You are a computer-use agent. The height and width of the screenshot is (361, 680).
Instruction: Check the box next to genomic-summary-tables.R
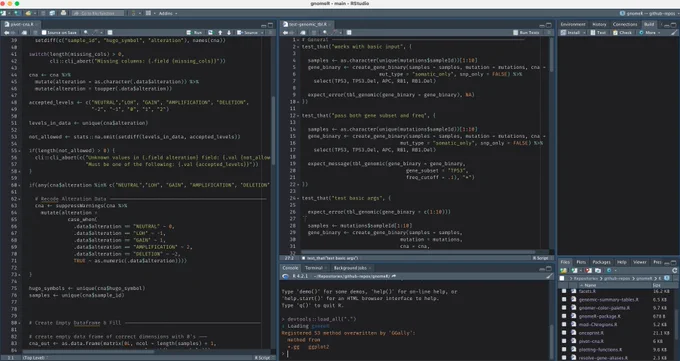(564, 299)
